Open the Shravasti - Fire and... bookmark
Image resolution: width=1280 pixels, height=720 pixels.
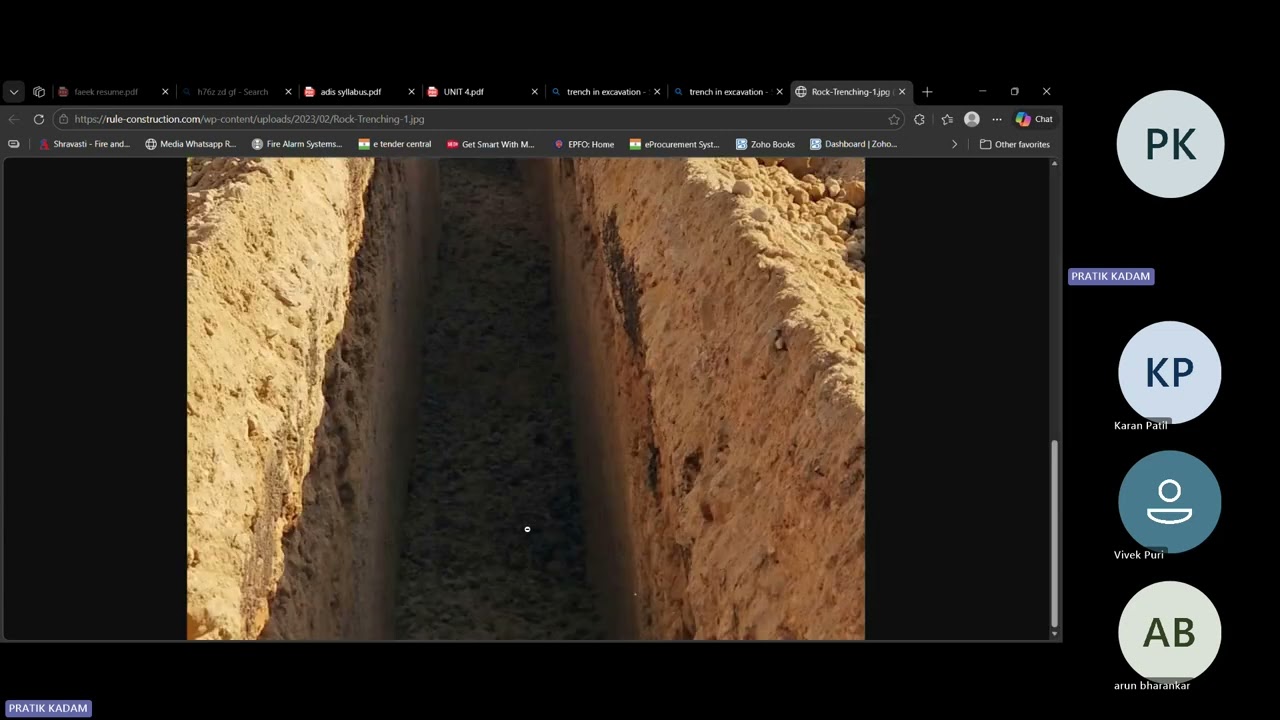(84, 144)
